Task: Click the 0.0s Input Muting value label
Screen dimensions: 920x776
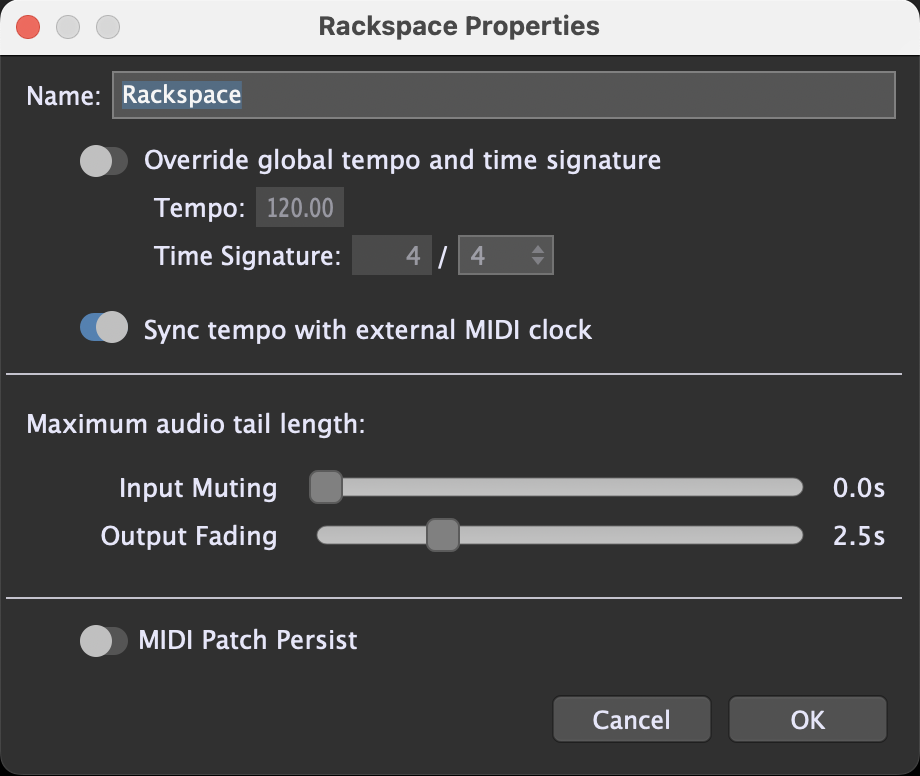Action: tap(859, 488)
